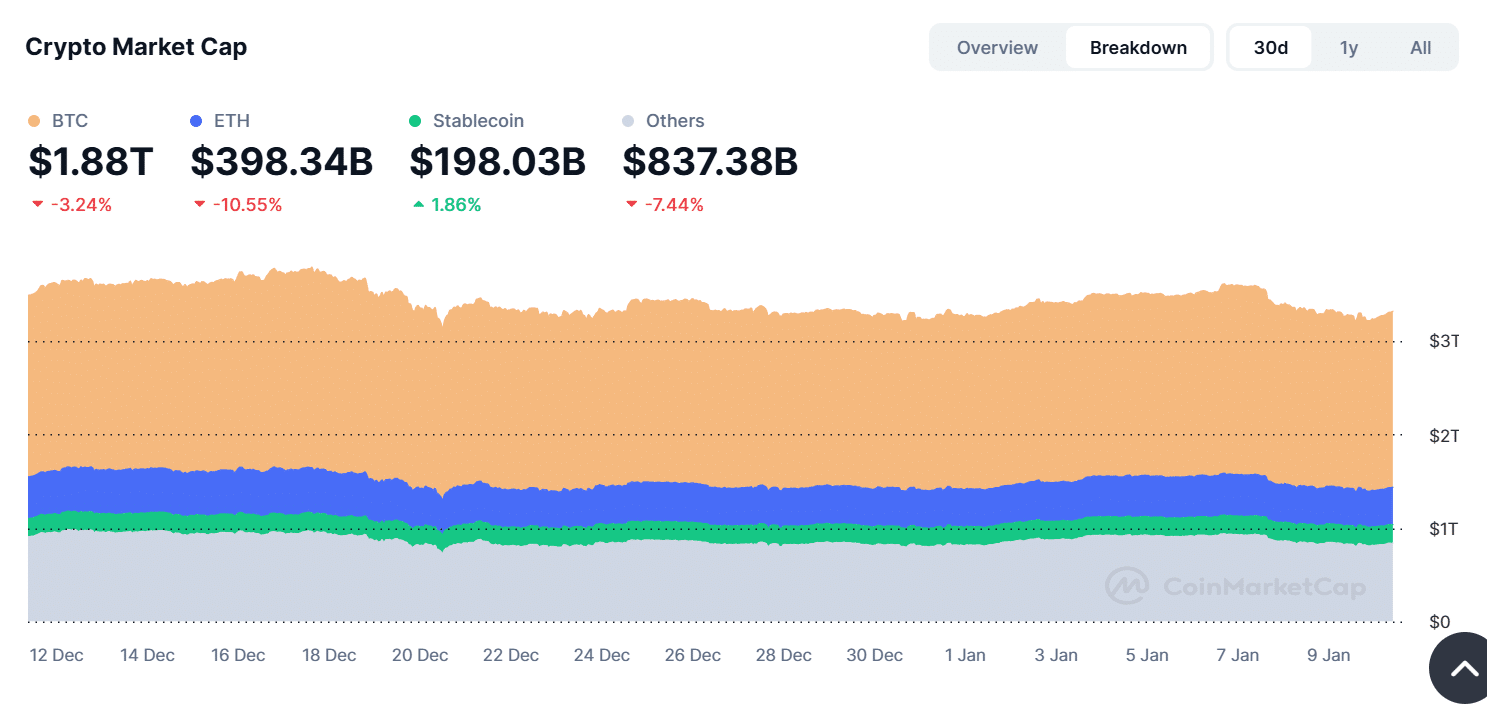Image resolution: width=1487 pixels, height=709 pixels.
Task: Click the Crypto Market Cap heading
Action: [x=136, y=47]
